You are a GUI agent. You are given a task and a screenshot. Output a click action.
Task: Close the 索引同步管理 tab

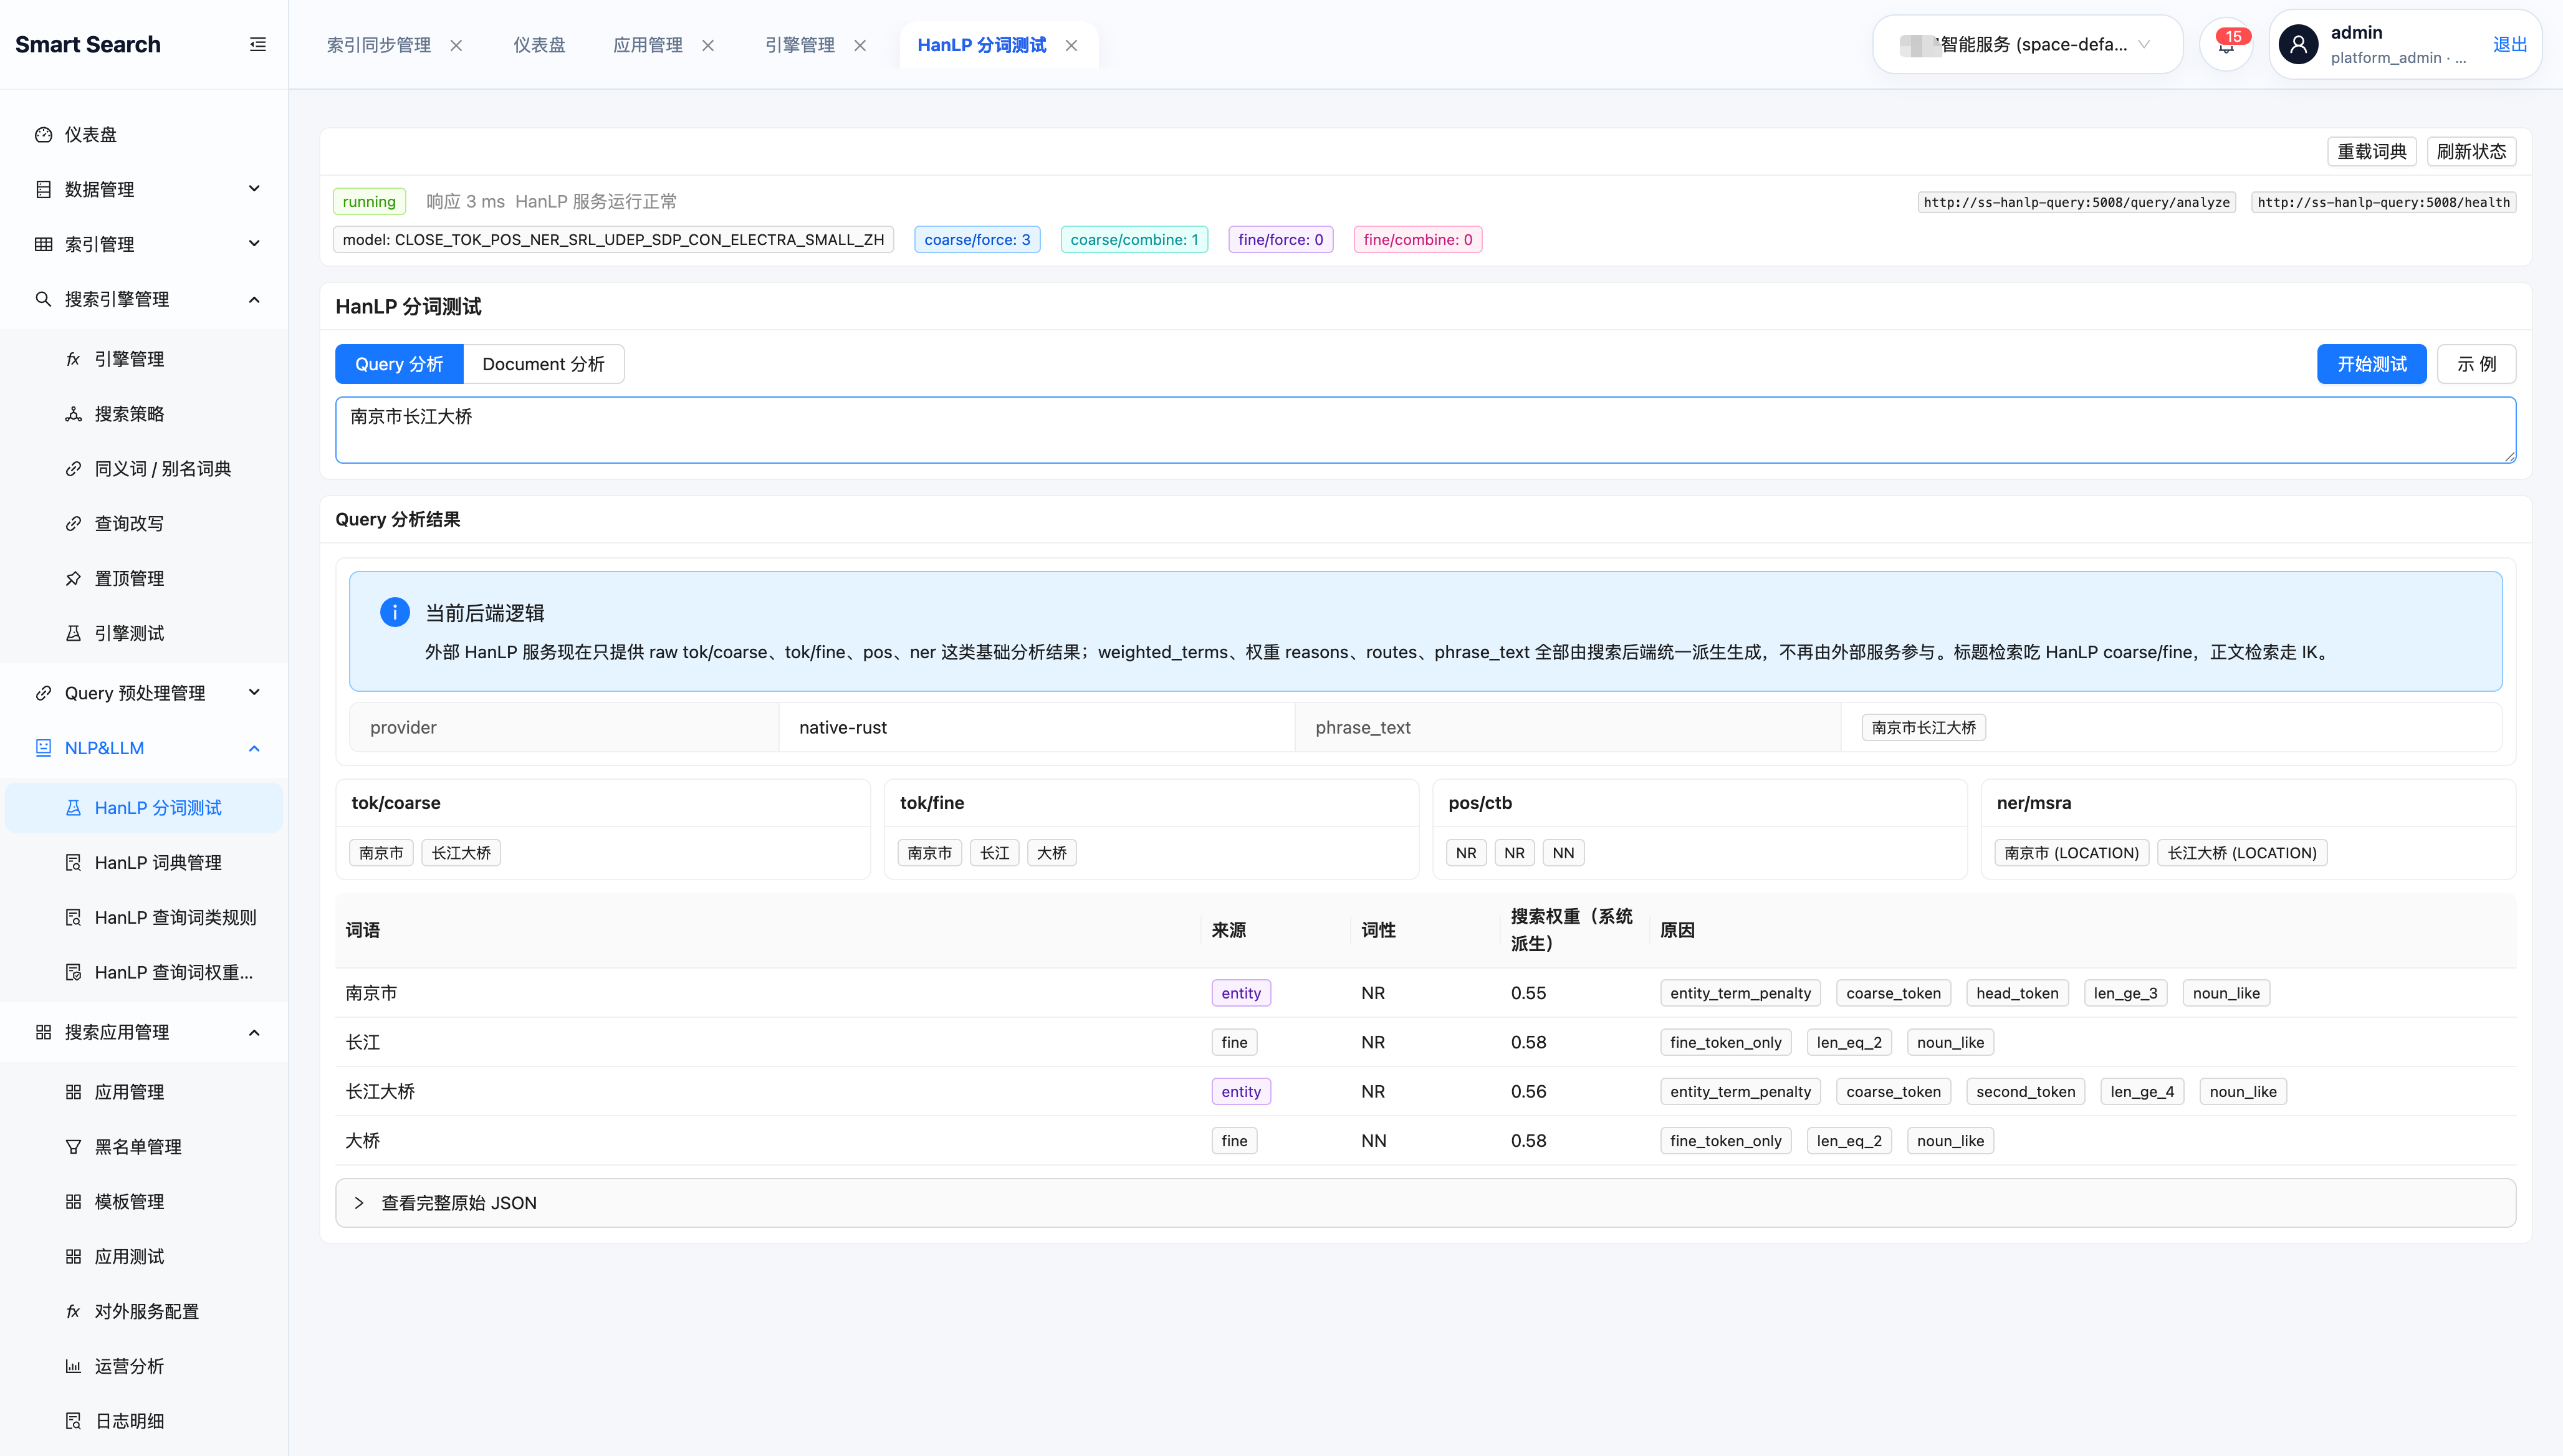click(456, 45)
